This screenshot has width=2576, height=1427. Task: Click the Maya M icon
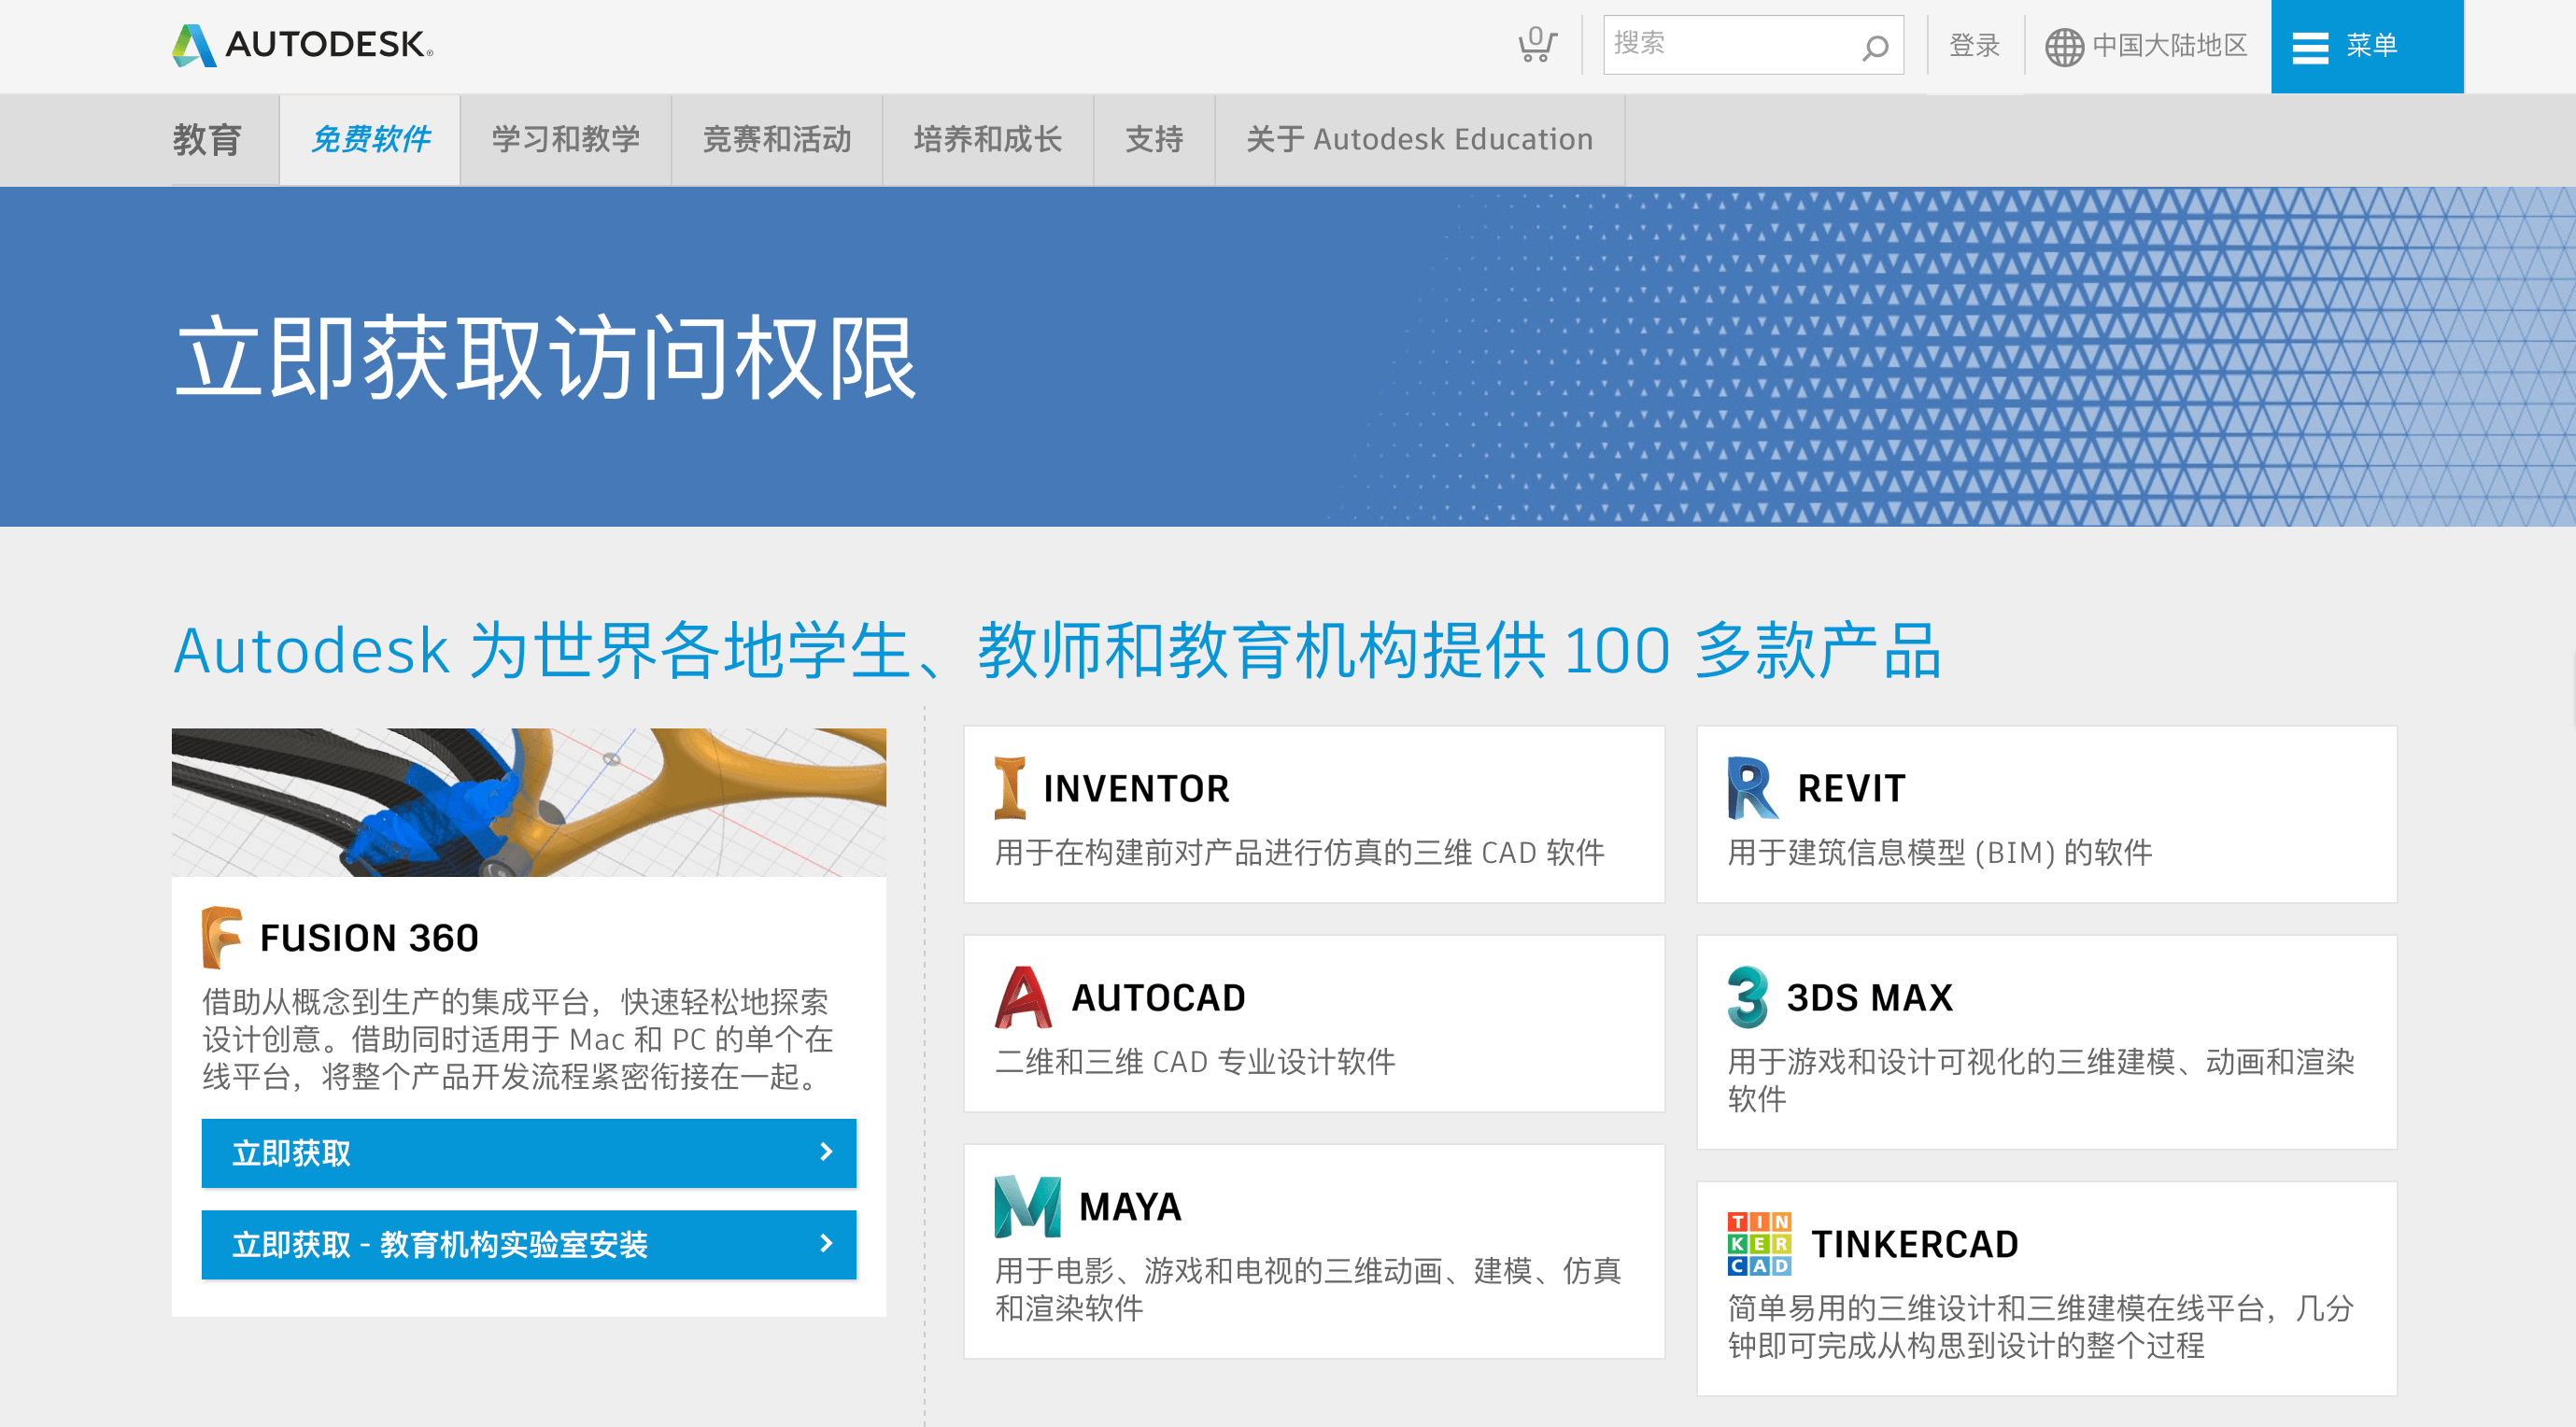(x=1027, y=1206)
